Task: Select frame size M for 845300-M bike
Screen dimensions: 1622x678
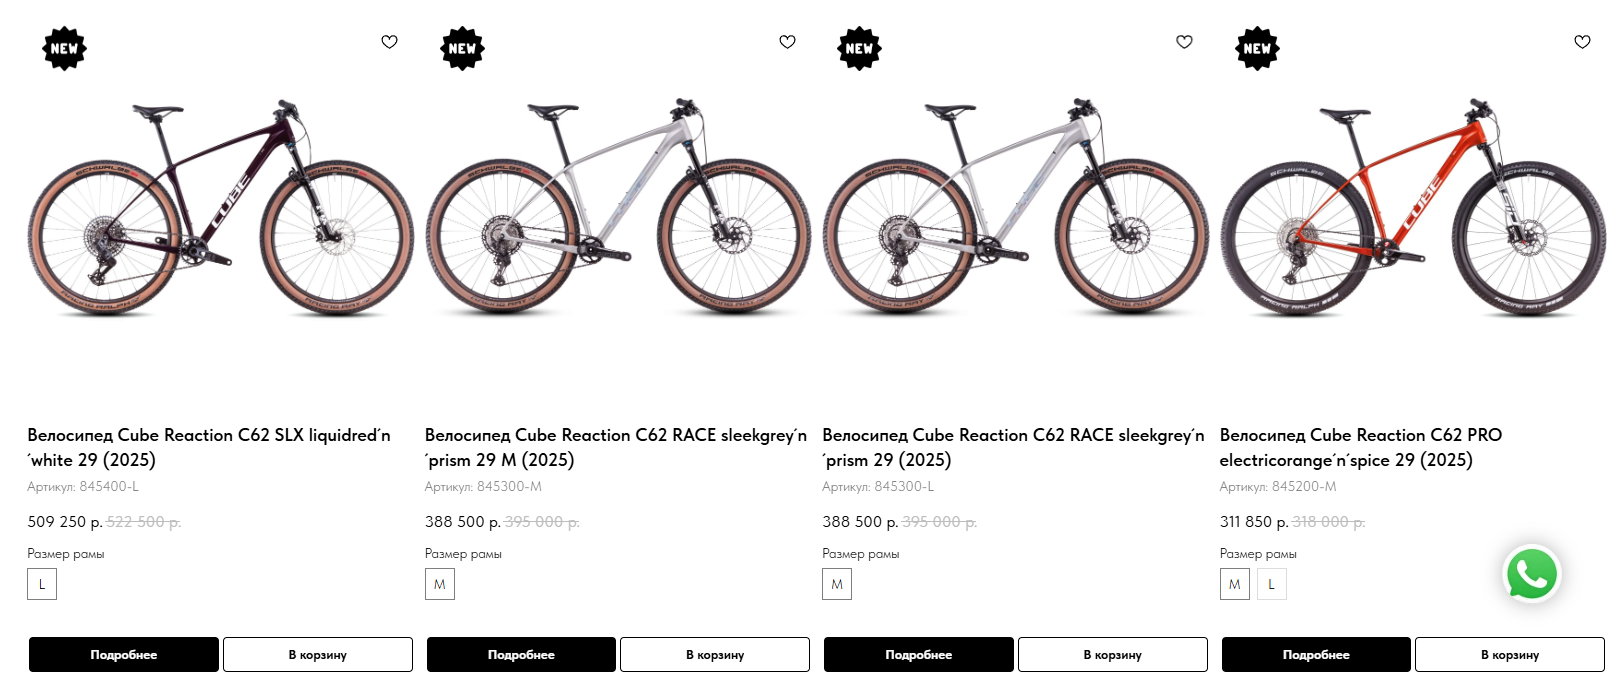Action: [x=440, y=584]
